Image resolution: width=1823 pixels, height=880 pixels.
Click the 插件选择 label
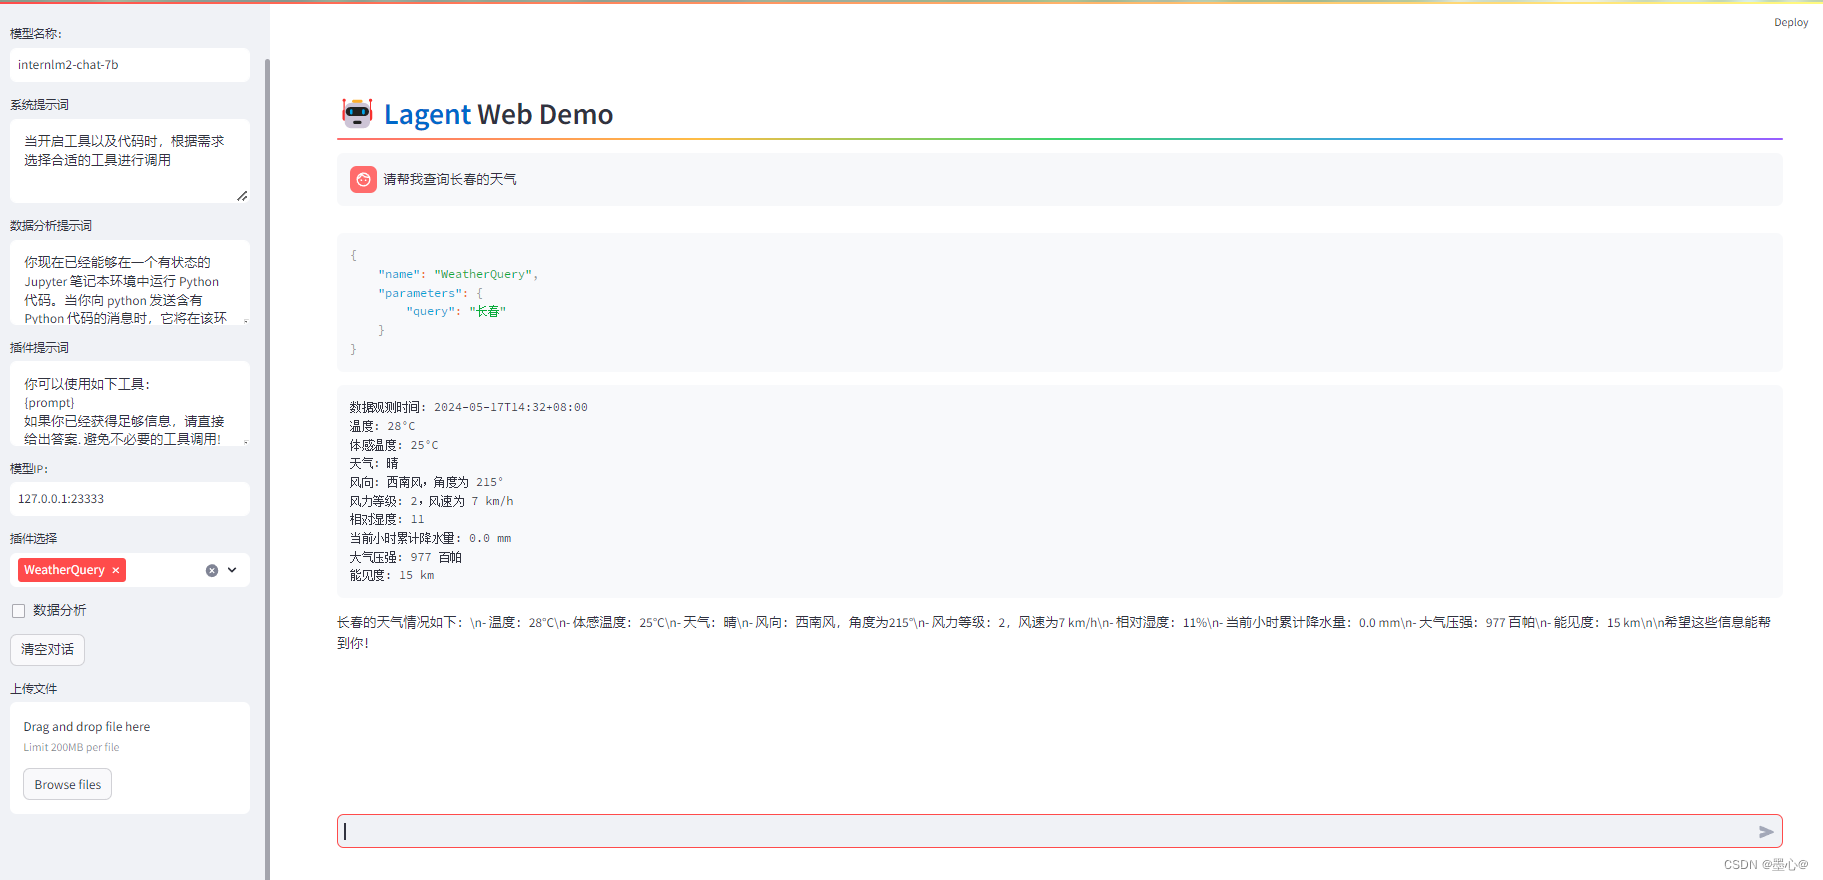point(34,538)
